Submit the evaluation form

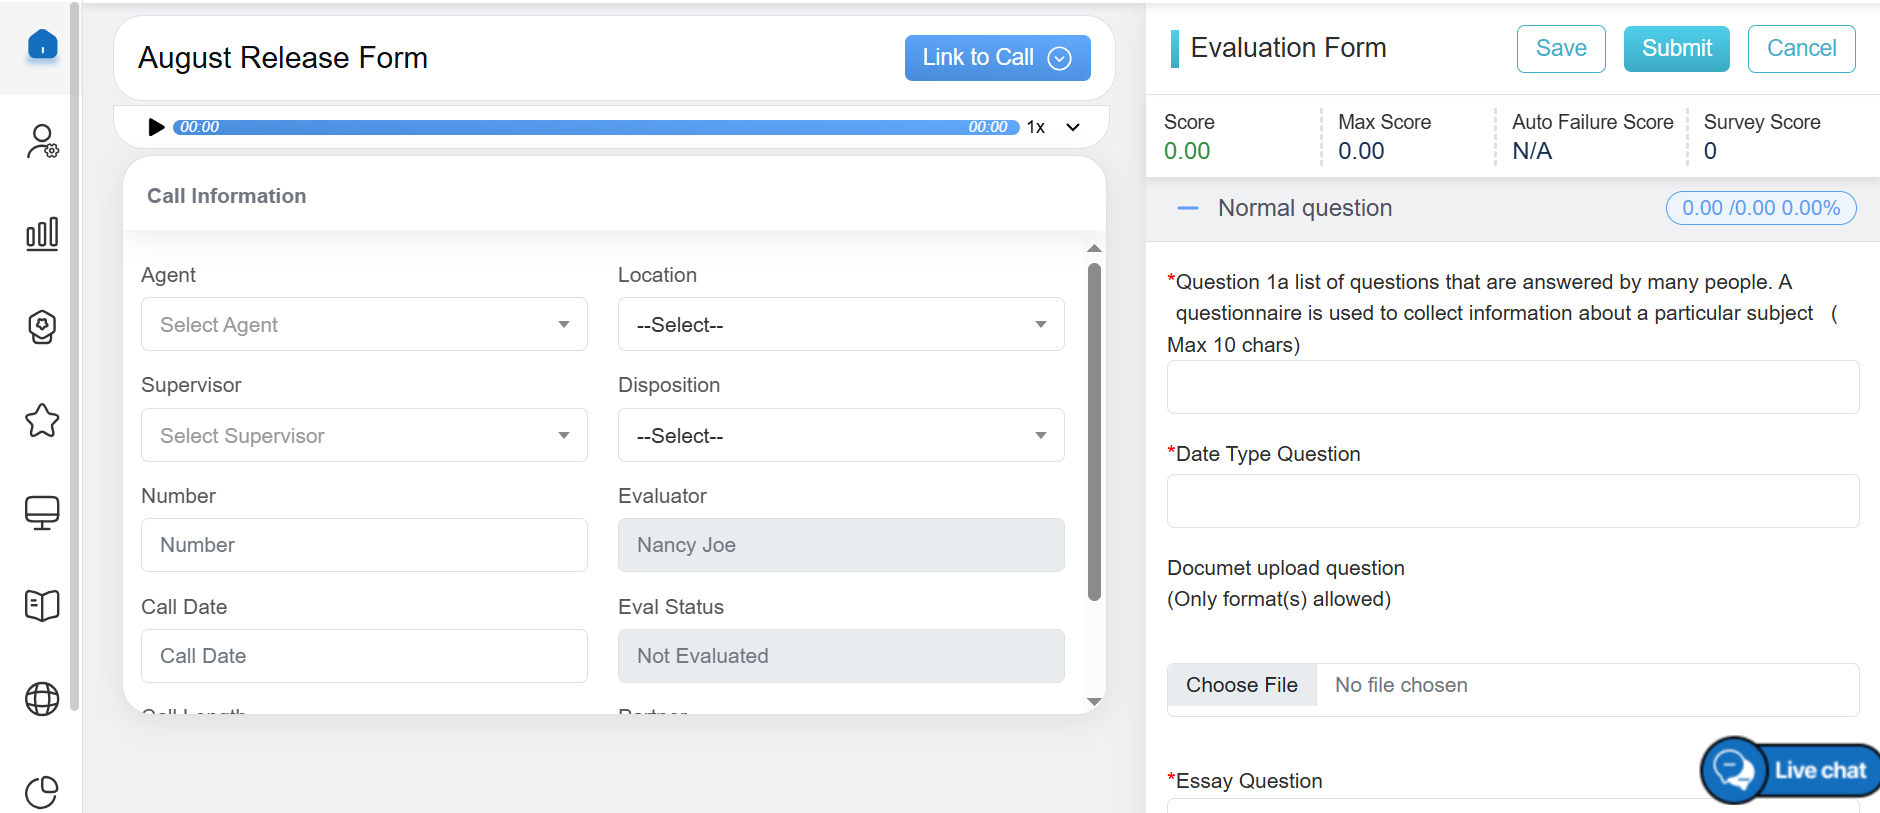[1676, 49]
